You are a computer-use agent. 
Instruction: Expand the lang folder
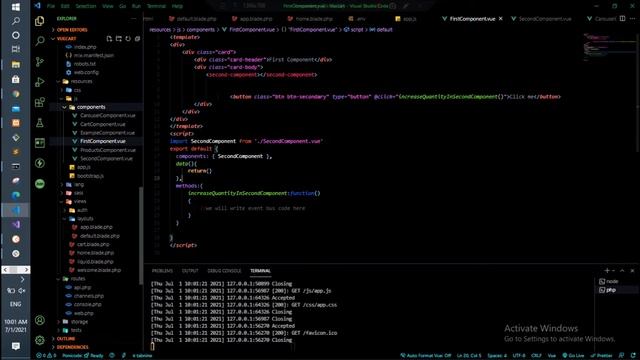79,184
